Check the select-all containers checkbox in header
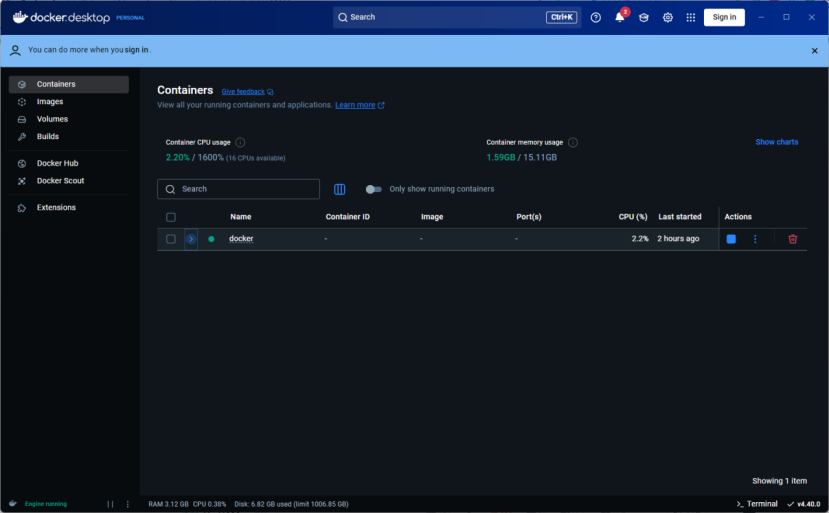 (171, 217)
